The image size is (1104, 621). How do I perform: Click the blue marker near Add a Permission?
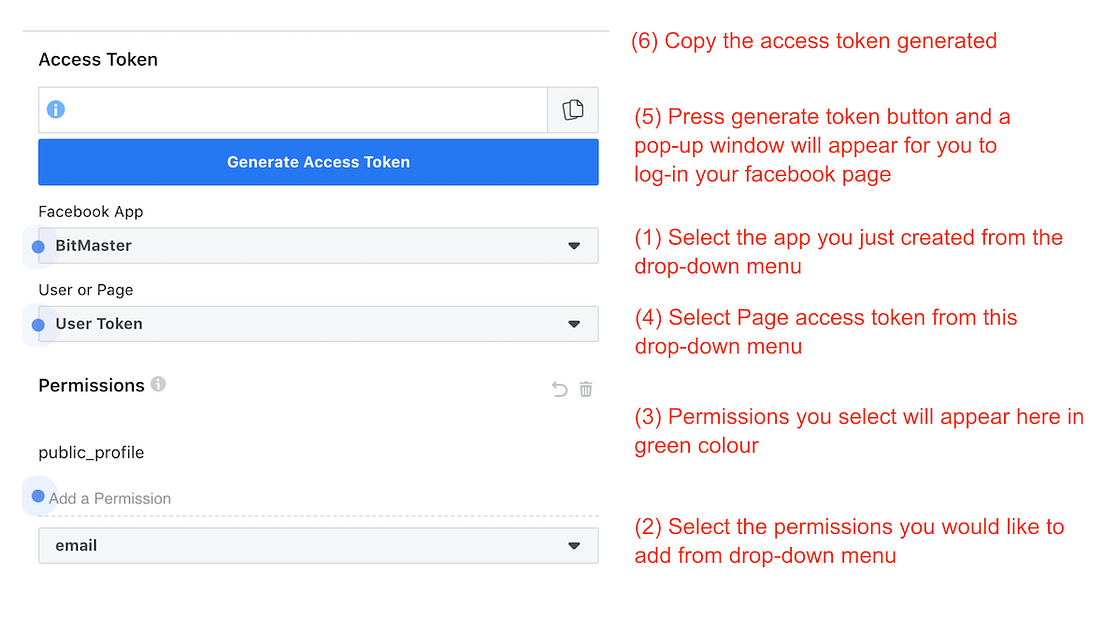tap(38, 496)
